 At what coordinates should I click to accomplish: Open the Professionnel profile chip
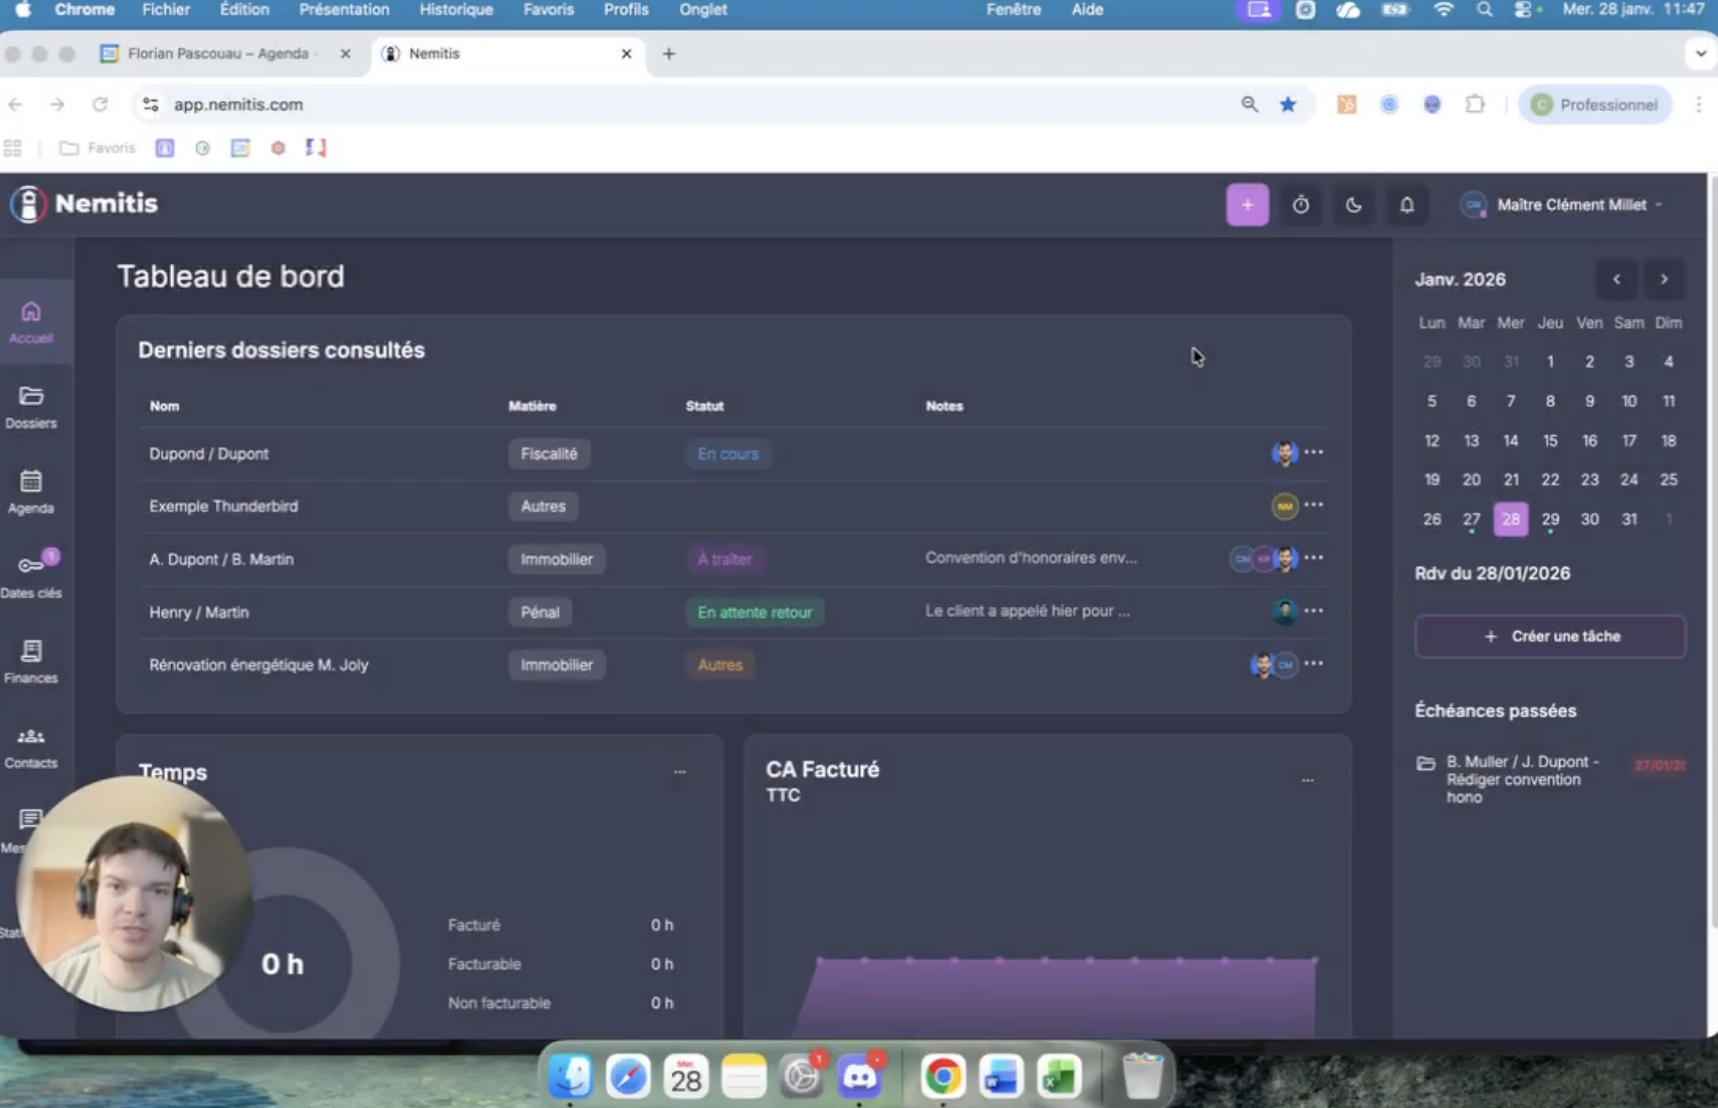[x=1595, y=105]
